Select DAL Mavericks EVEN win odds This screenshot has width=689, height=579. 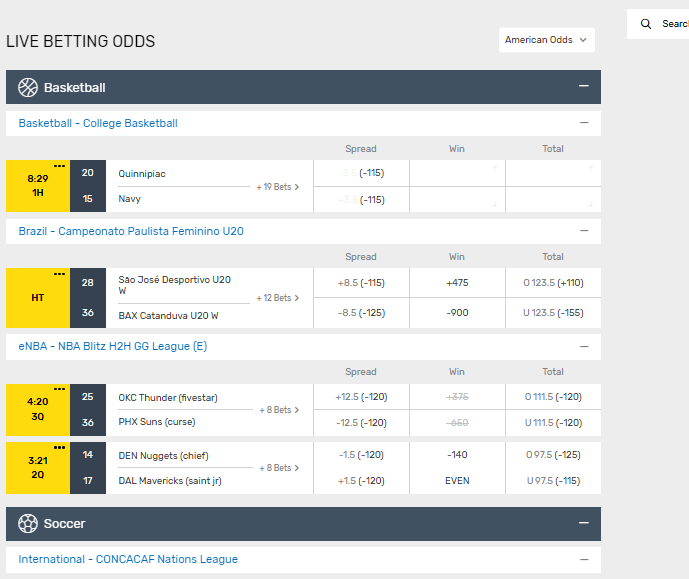coord(456,481)
